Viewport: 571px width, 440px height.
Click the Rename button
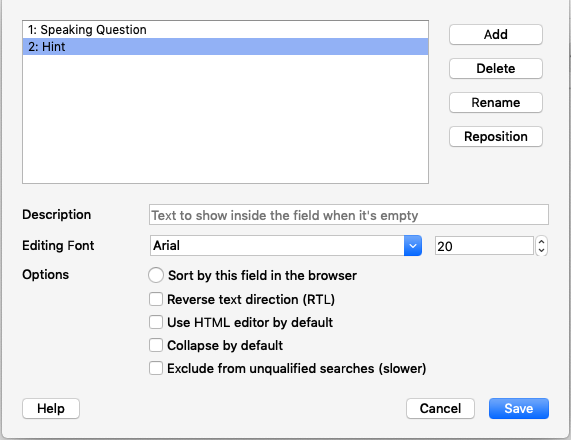(x=496, y=102)
